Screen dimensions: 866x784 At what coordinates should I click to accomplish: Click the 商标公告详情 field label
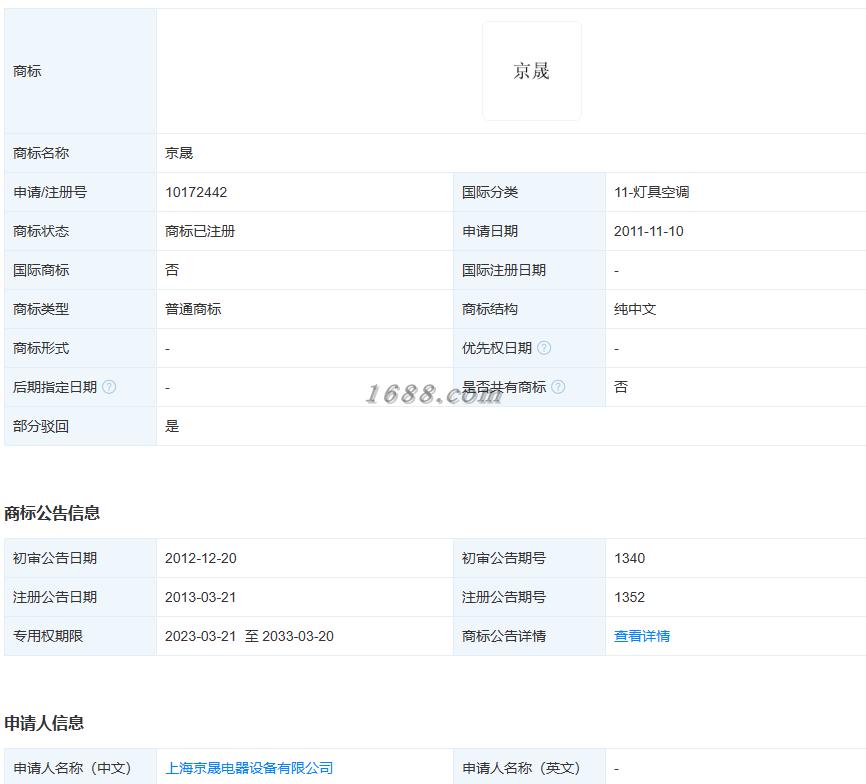(504, 636)
